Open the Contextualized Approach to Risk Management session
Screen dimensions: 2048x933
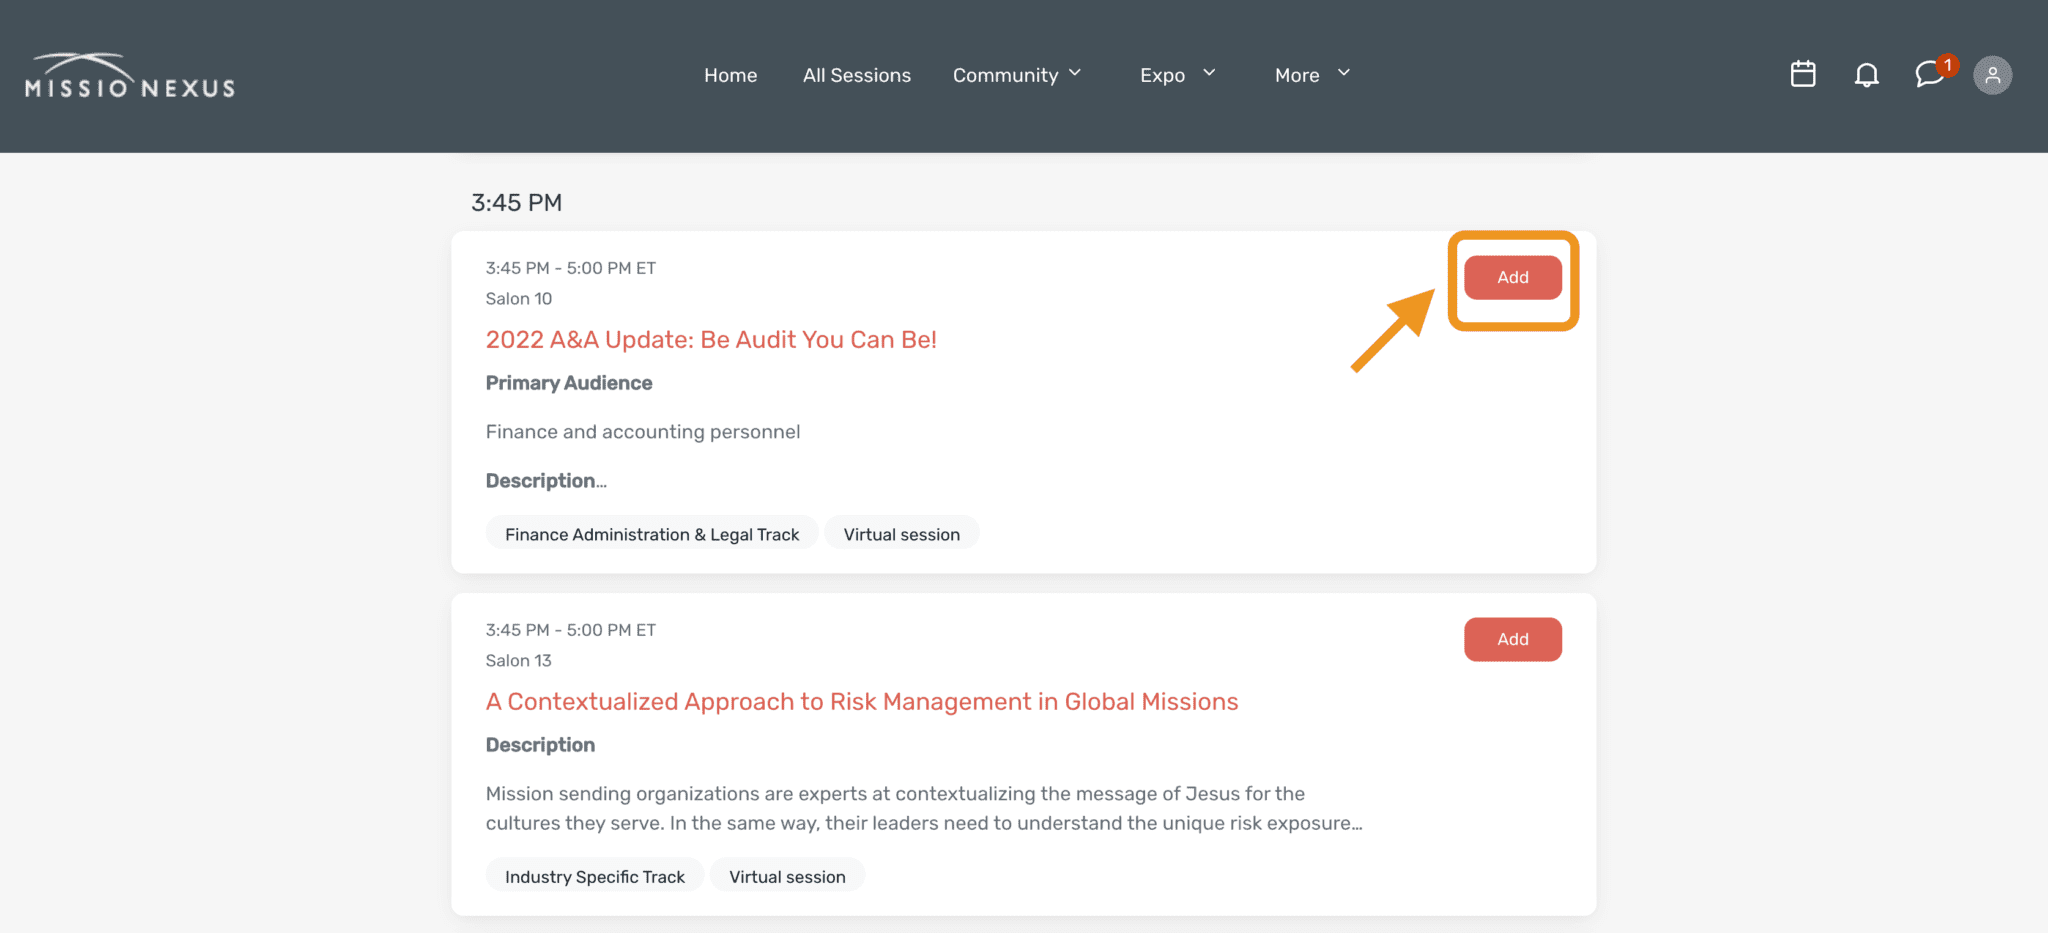861,701
